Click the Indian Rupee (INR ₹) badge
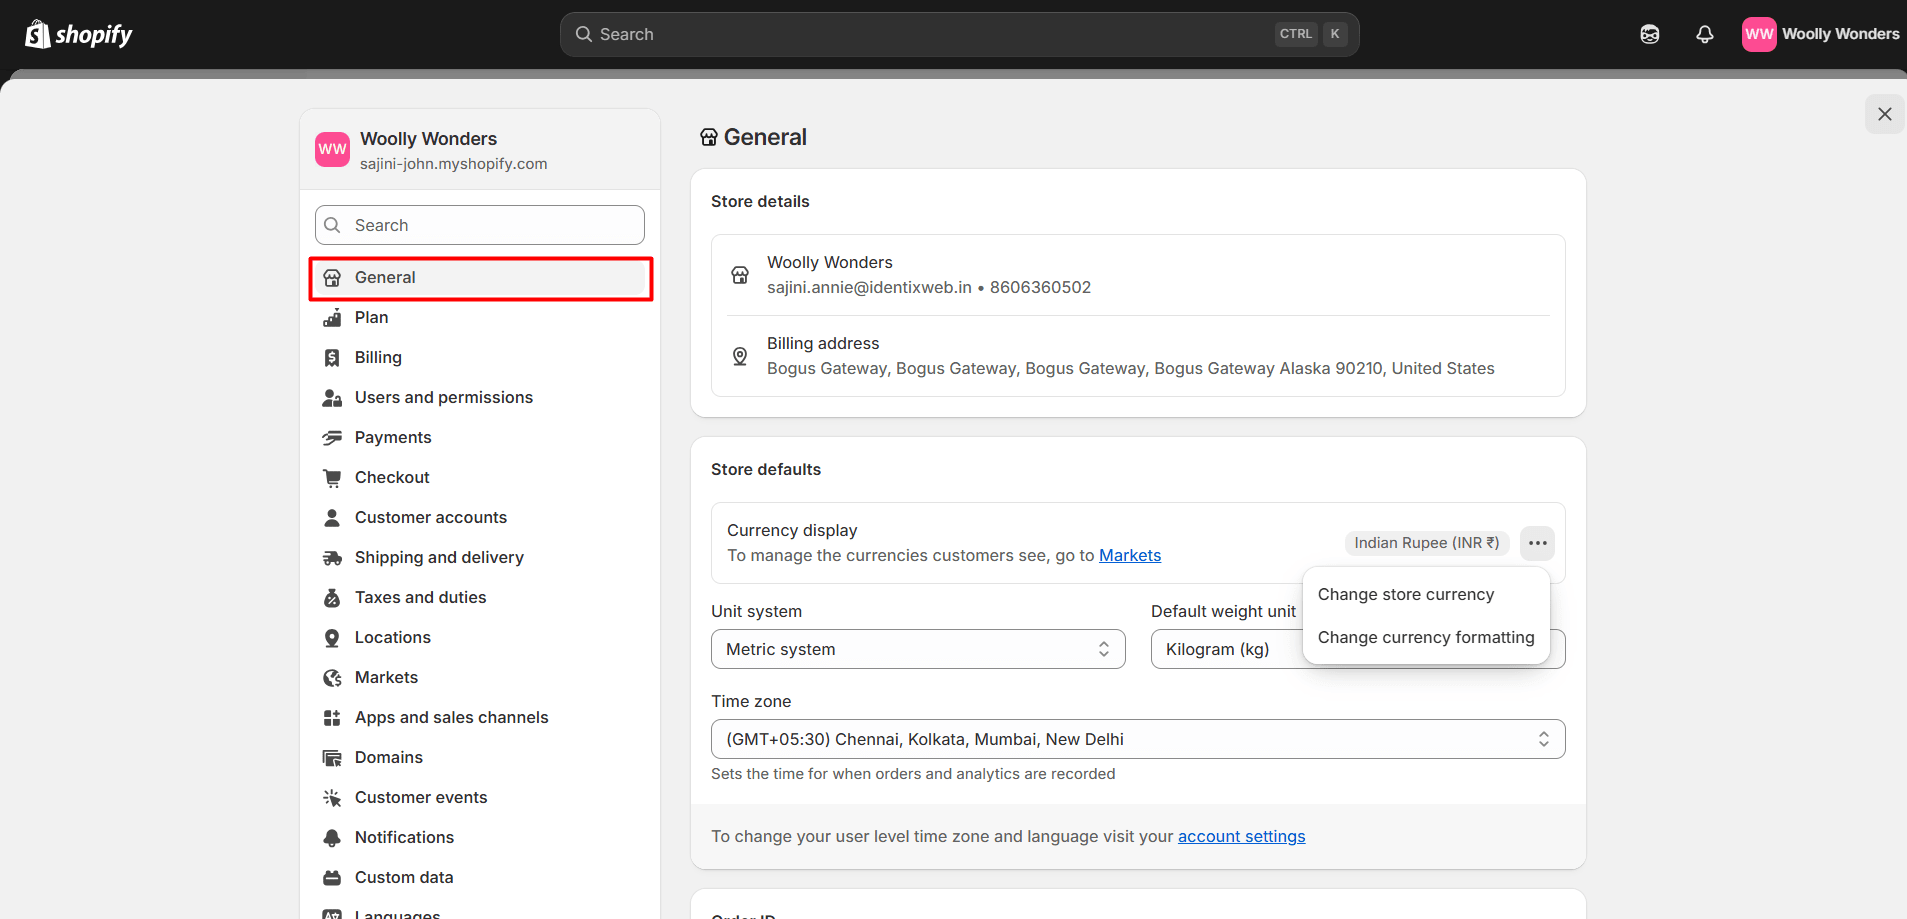1907x919 pixels. pos(1427,543)
